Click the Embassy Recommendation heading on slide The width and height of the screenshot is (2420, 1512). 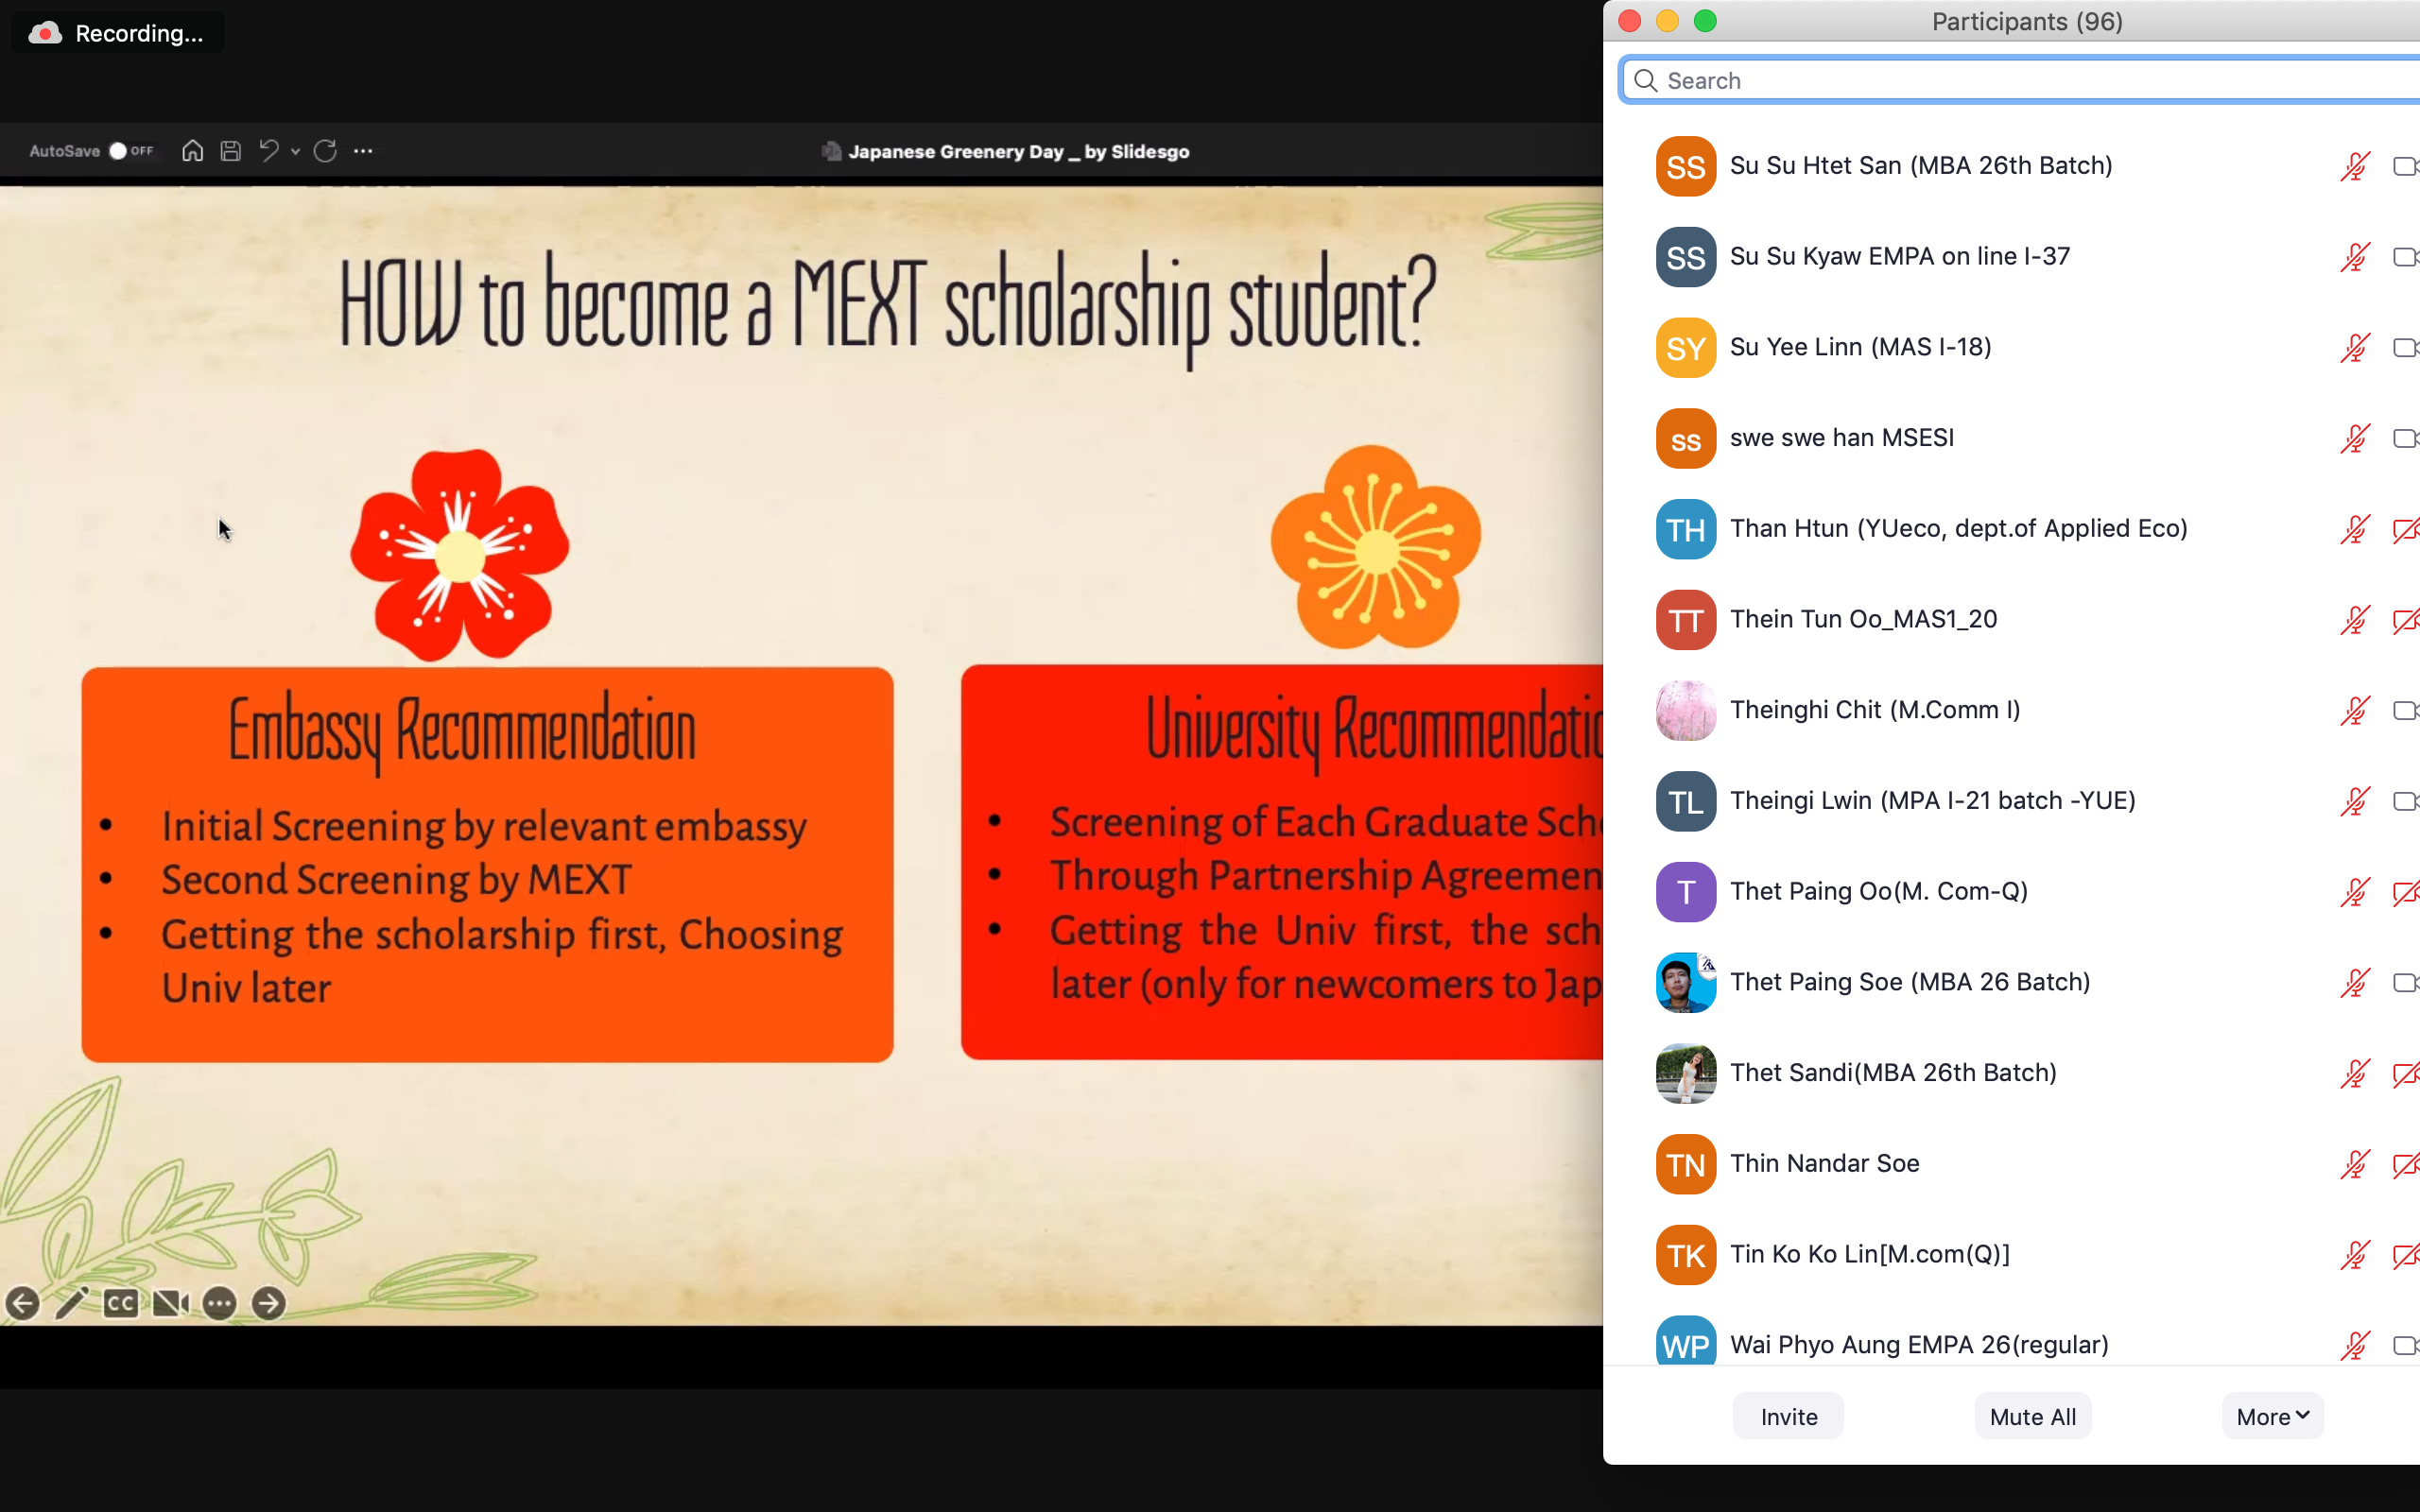462,733
